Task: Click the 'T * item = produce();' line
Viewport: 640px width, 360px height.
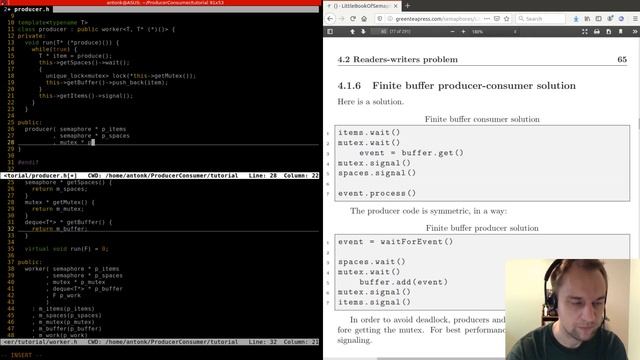Action: click(75, 56)
